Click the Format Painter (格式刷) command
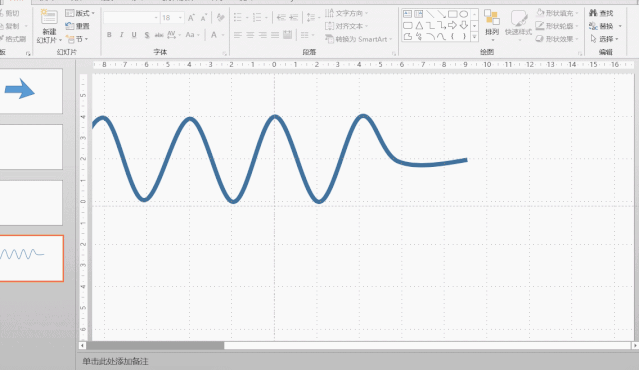Viewport: 639px width, 370px height. click(13, 39)
